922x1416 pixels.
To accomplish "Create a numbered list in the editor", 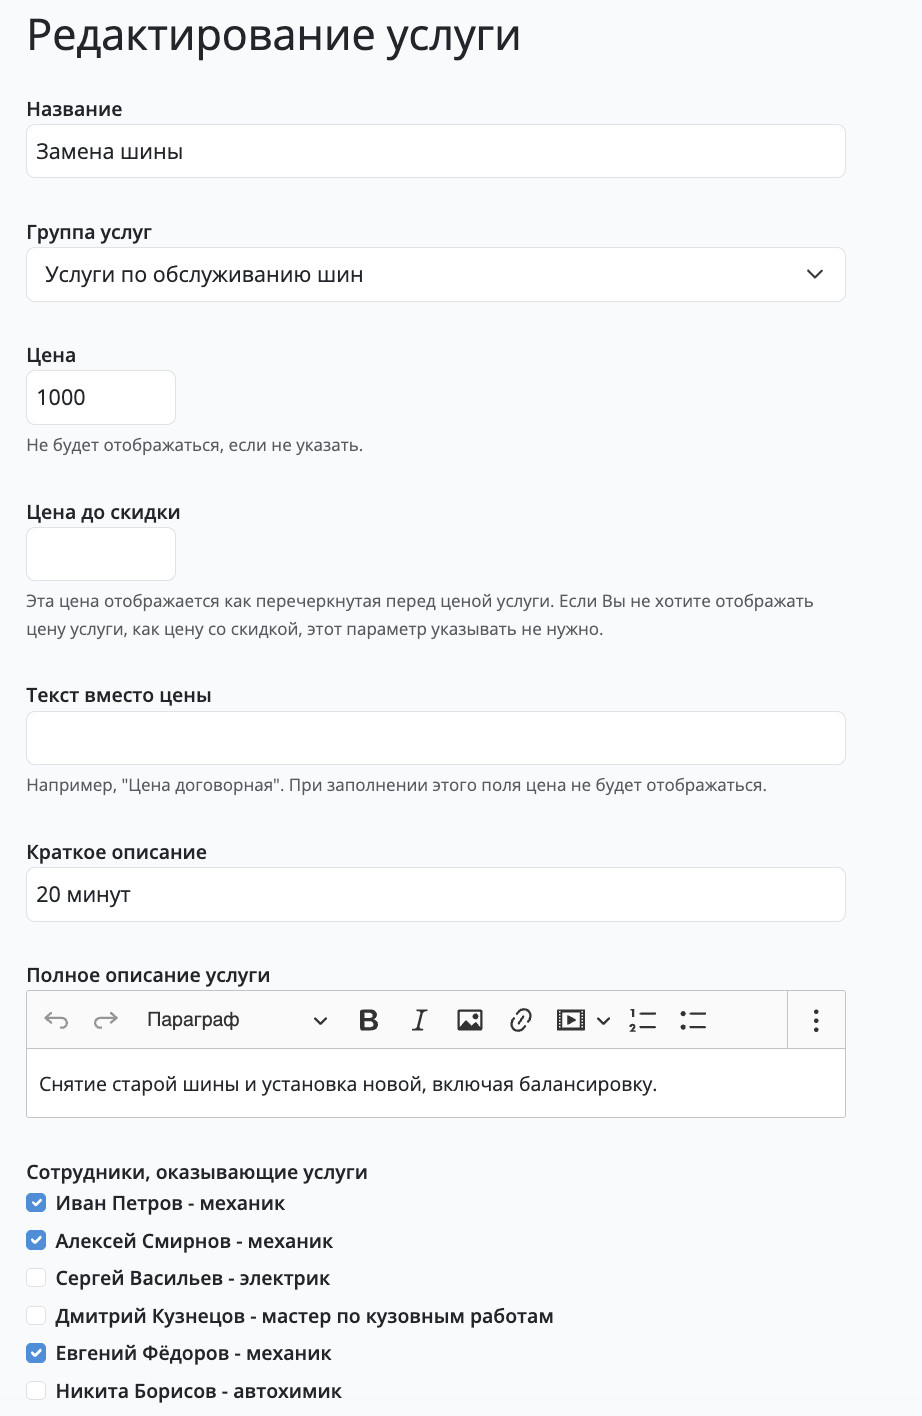I will pyautogui.click(x=642, y=1020).
